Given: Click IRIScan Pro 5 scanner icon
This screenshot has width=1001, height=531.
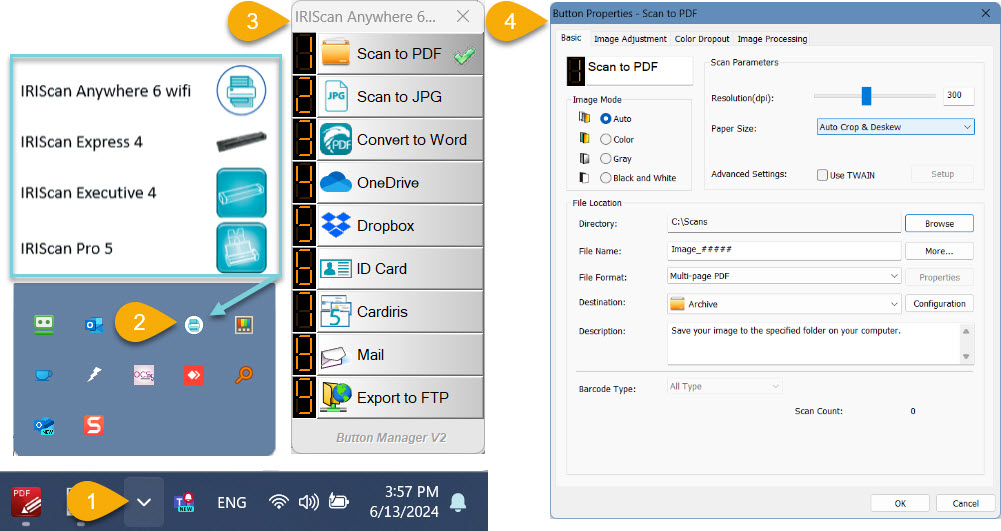Looking at the screenshot, I should (x=241, y=248).
